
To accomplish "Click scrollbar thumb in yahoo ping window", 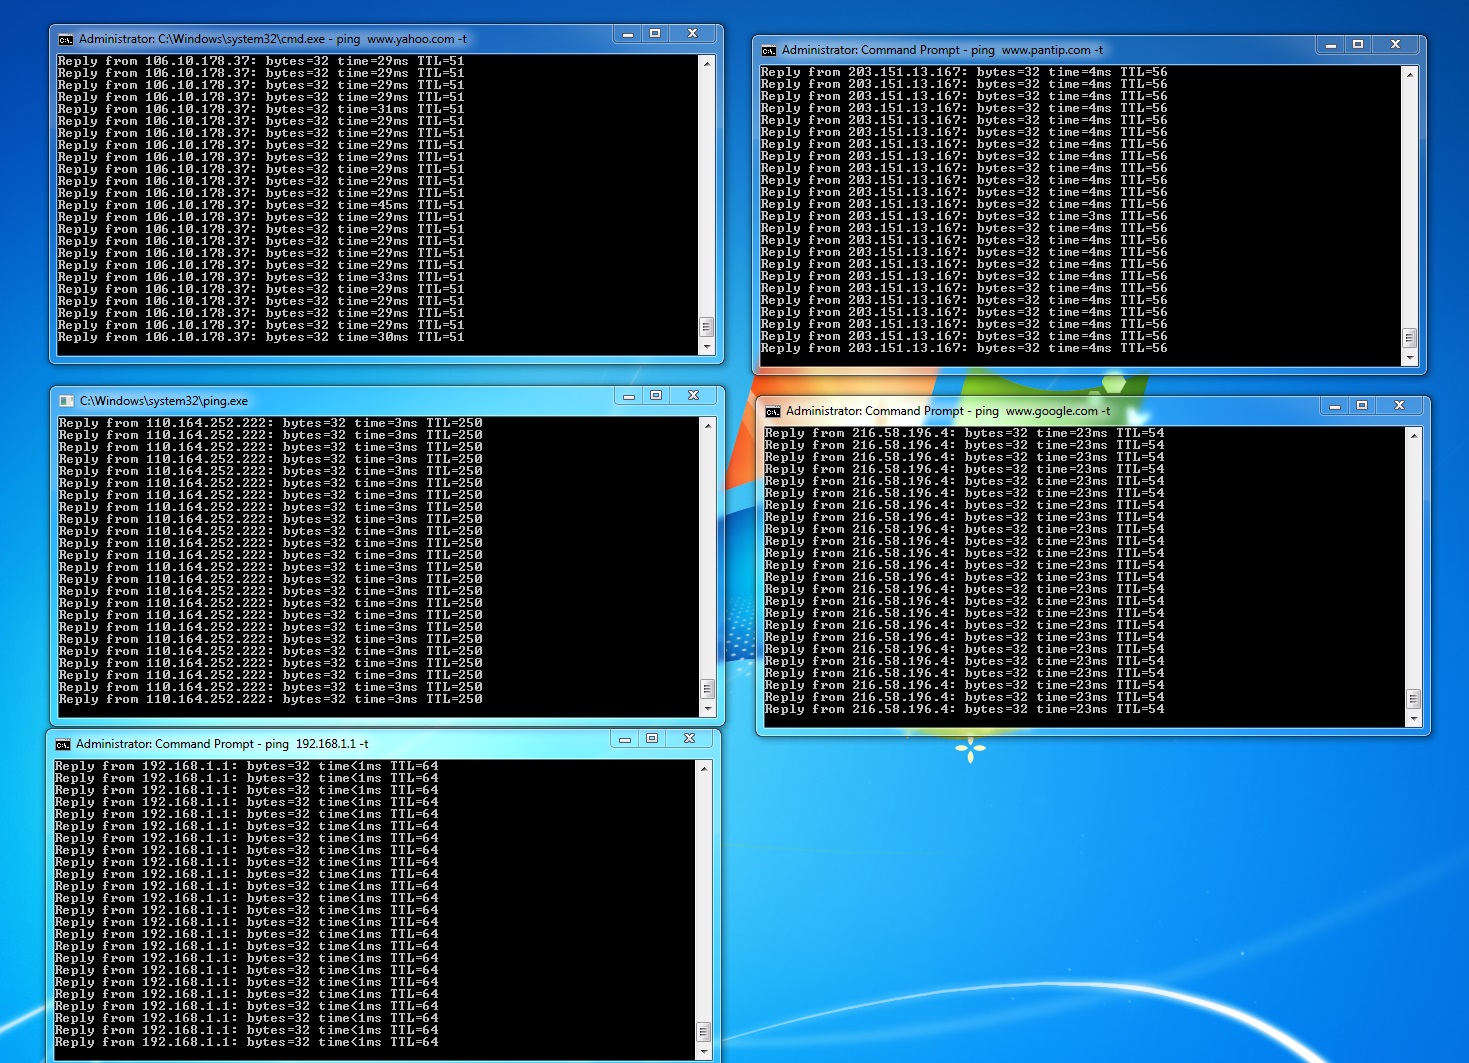I will pos(707,328).
